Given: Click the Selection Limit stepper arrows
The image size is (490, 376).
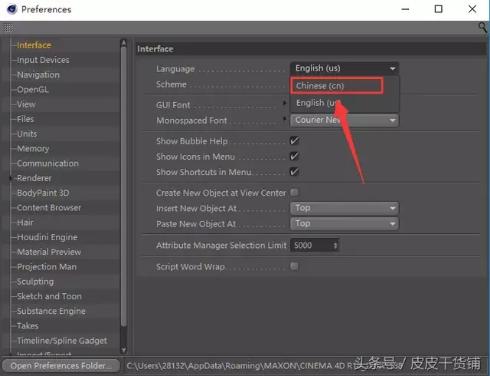Looking at the screenshot, I should 335,246.
